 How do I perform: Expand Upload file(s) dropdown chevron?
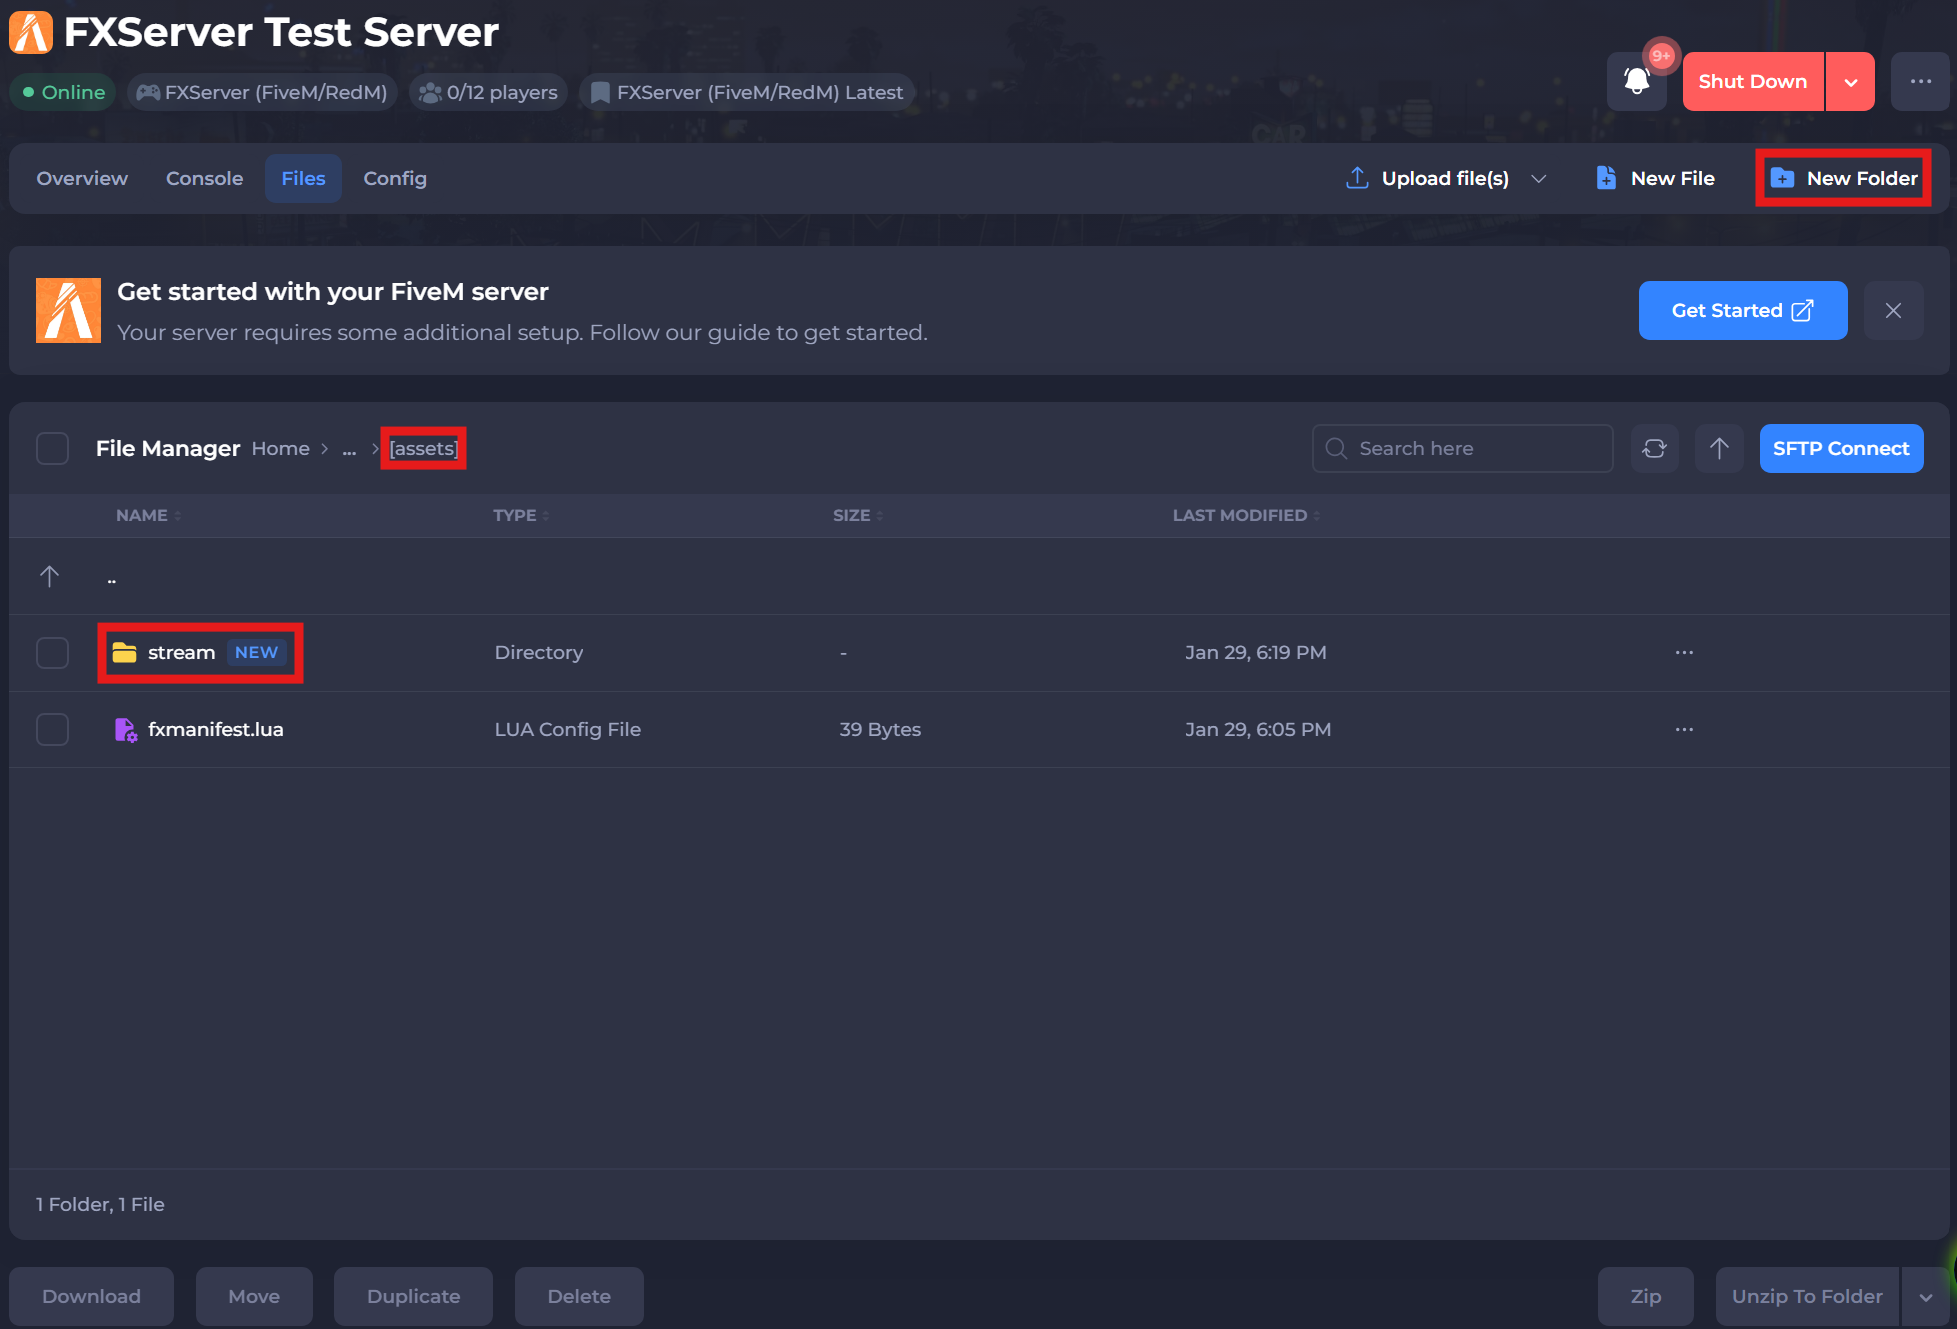1539,178
